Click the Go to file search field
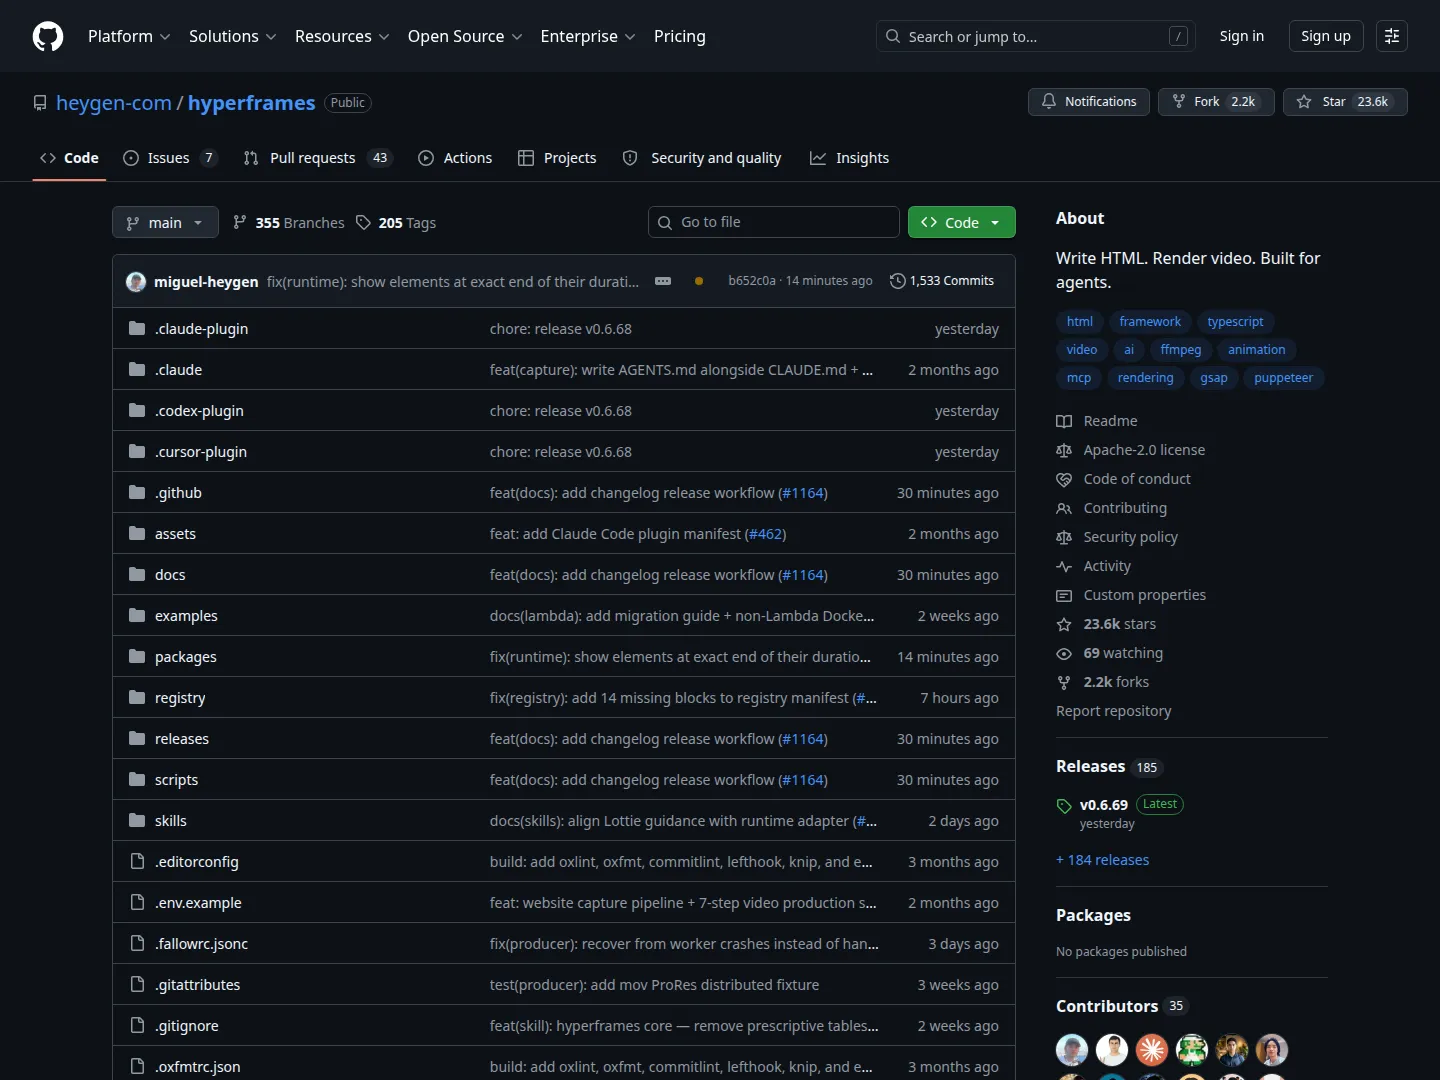The width and height of the screenshot is (1440, 1080). pos(774,222)
